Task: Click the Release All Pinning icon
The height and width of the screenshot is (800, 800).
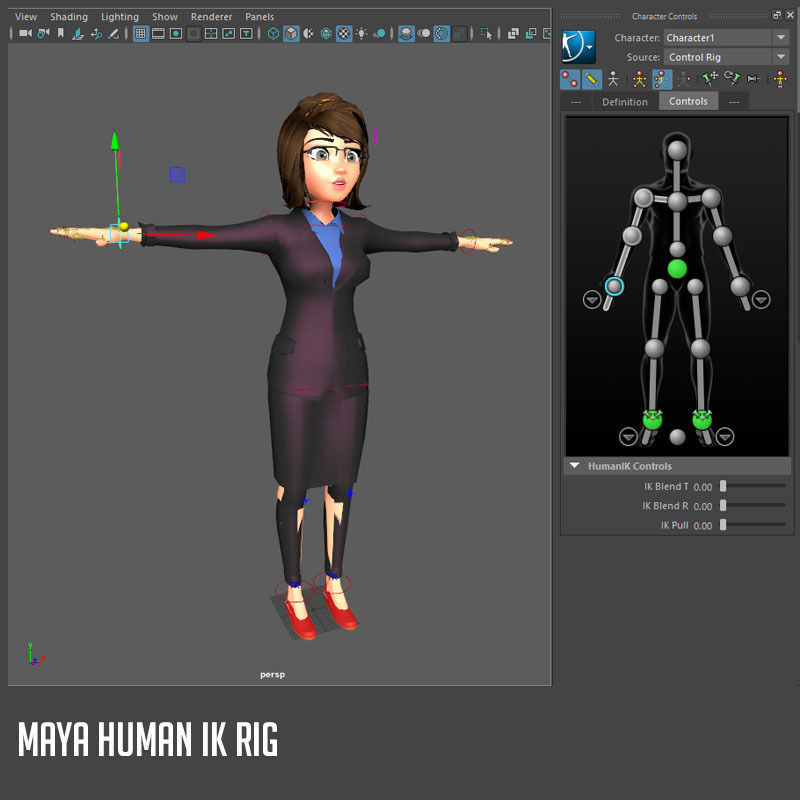Action: tap(754, 79)
